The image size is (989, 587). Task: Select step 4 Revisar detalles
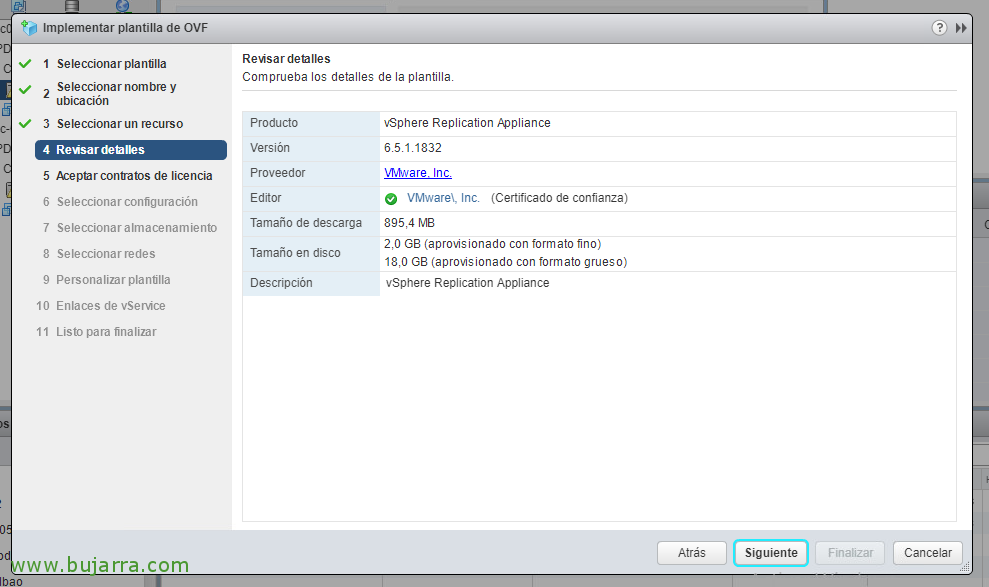click(x=131, y=149)
